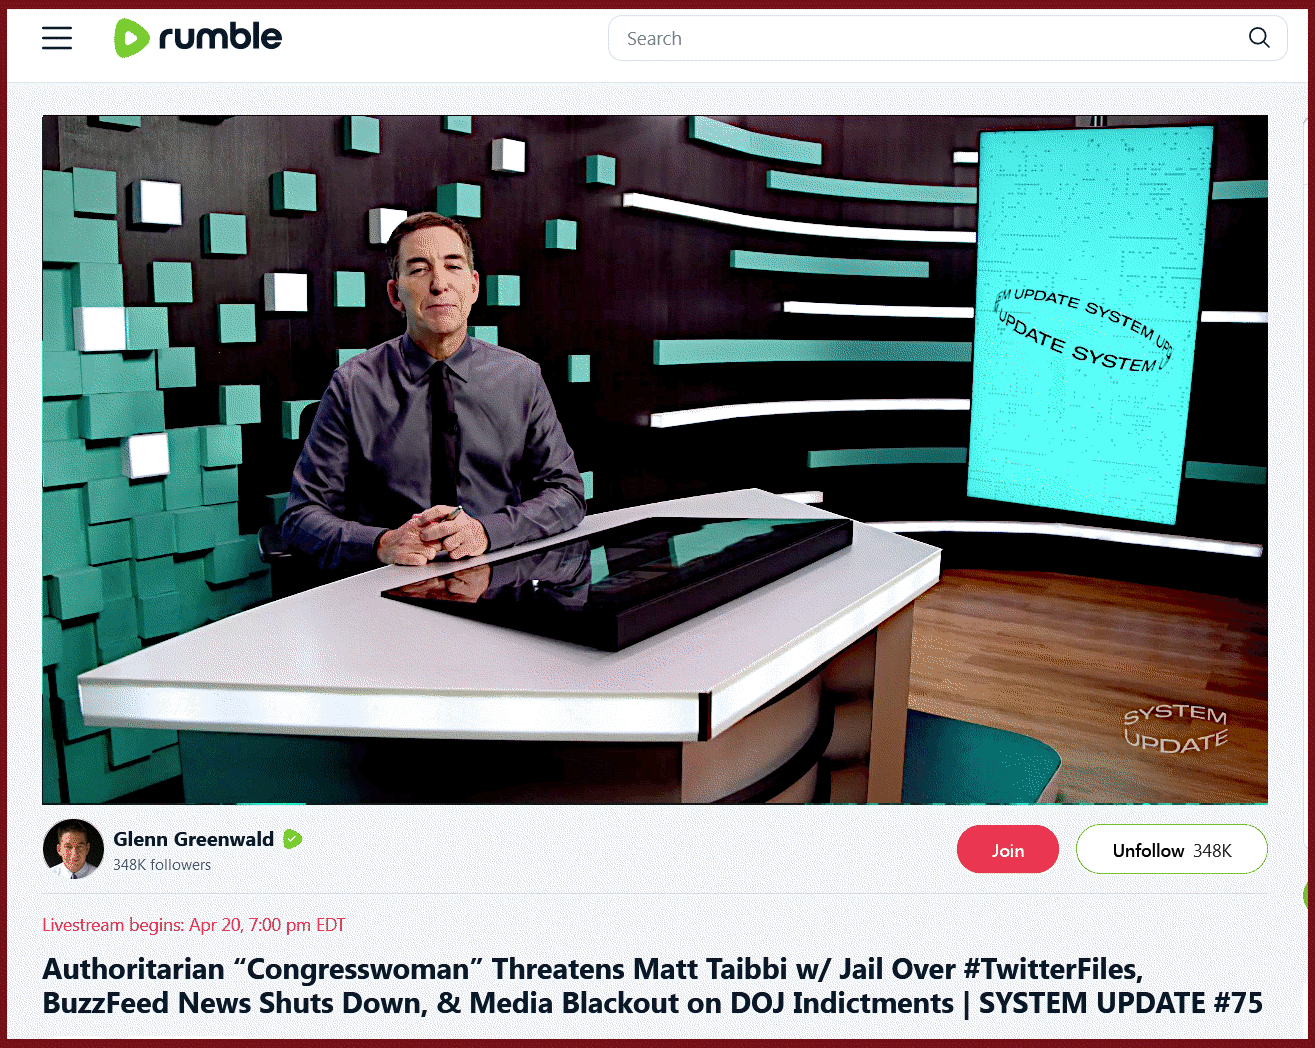Play the System Update video thumbnail
This screenshot has width=1315, height=1048.
655,460
